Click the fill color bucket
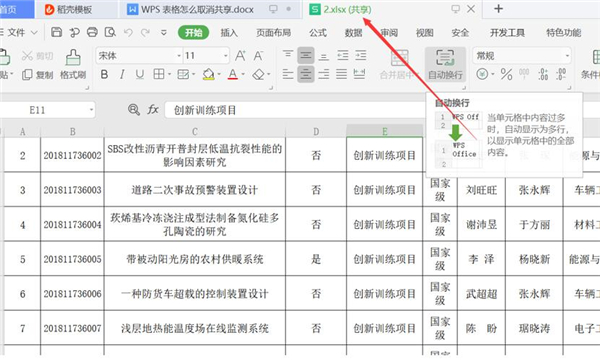This screenshot has width=600, height=363. click(x=209, y=74)
